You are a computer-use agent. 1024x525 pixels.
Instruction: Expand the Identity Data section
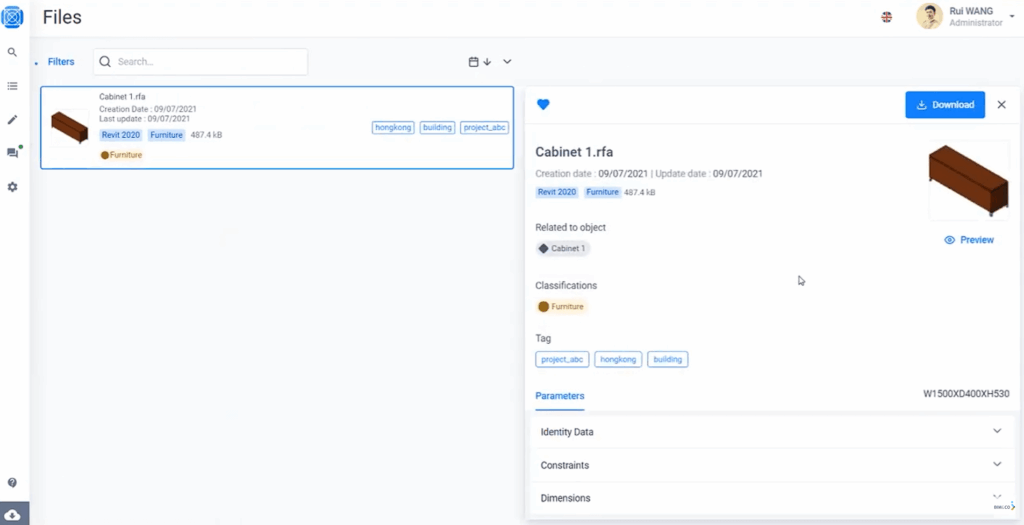tap(772, 432)
